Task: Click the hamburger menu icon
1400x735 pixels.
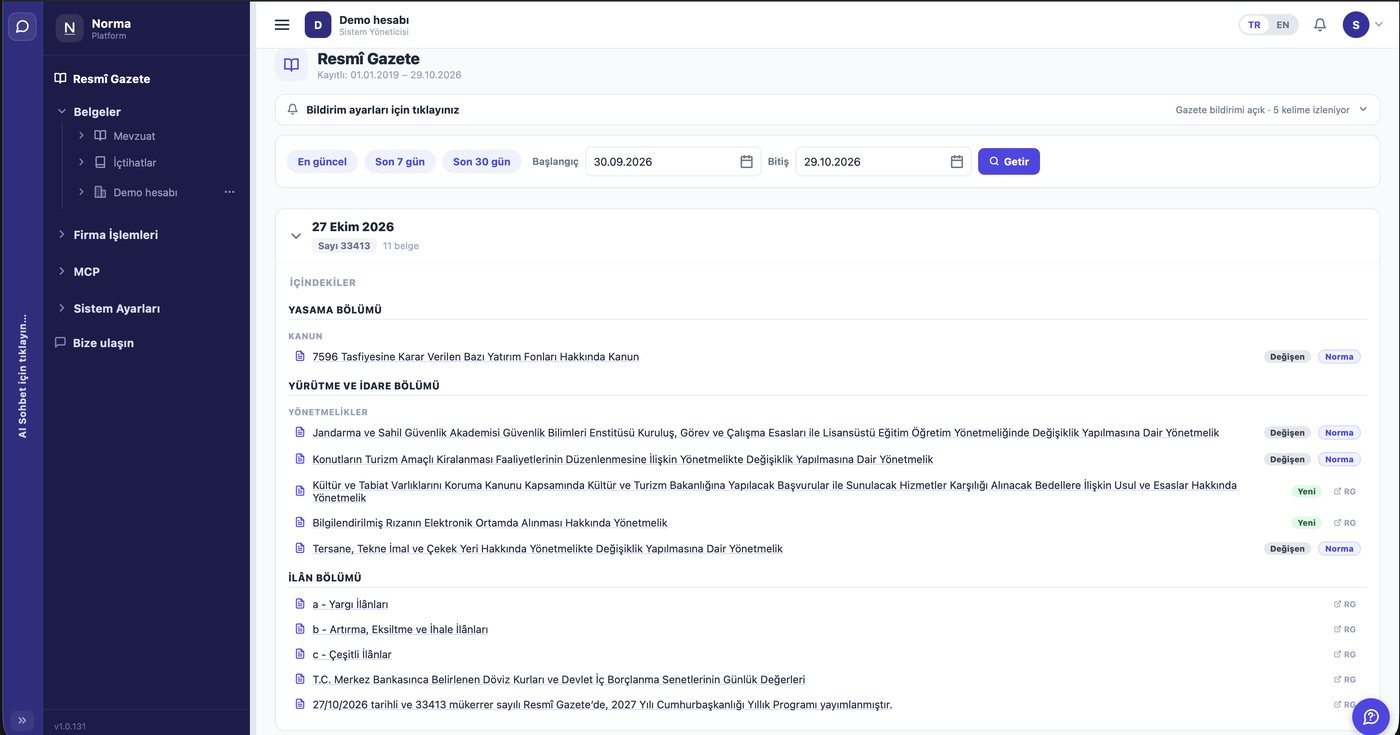Action: [x=282, y=25]
